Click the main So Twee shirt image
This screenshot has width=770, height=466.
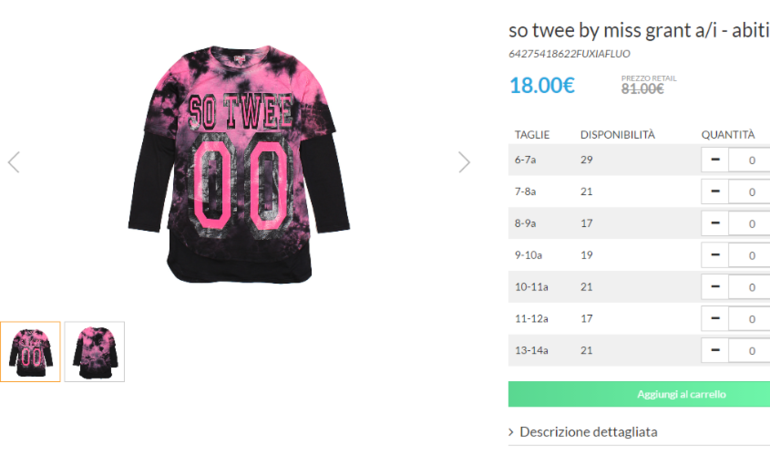click(x=239, y=164)
